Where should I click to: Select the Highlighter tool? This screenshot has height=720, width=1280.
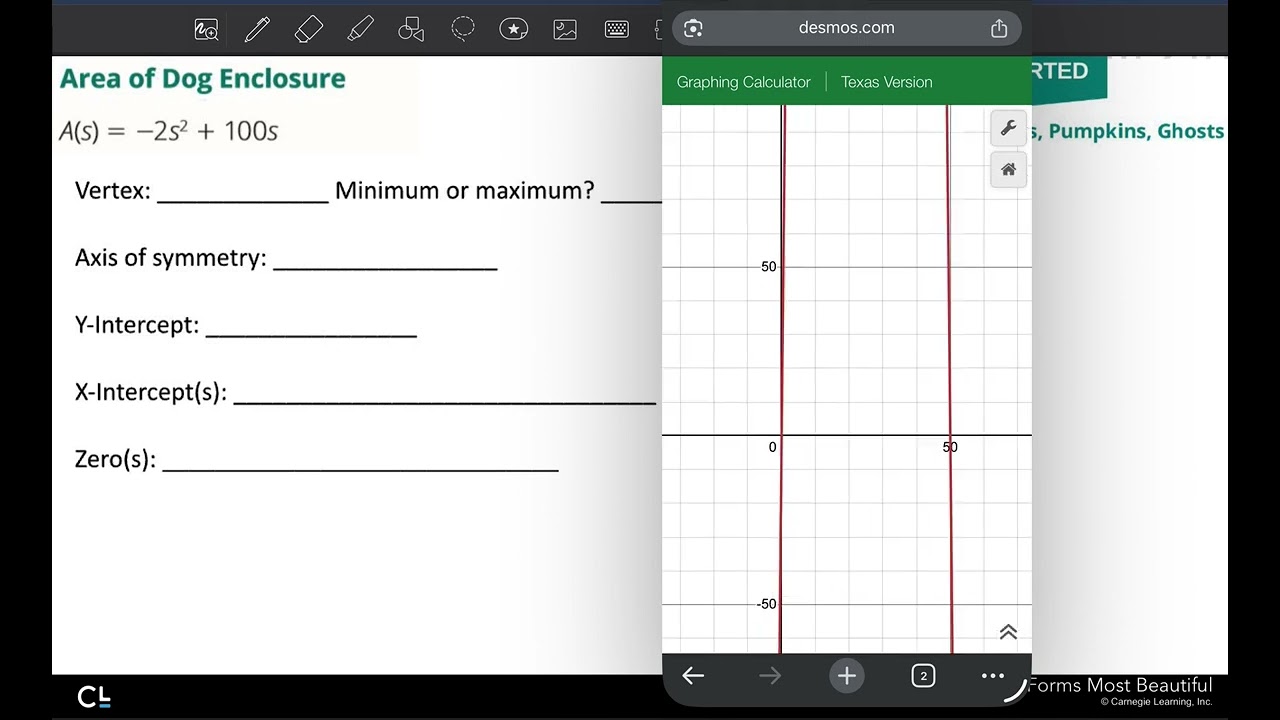(x=360, y=29)
